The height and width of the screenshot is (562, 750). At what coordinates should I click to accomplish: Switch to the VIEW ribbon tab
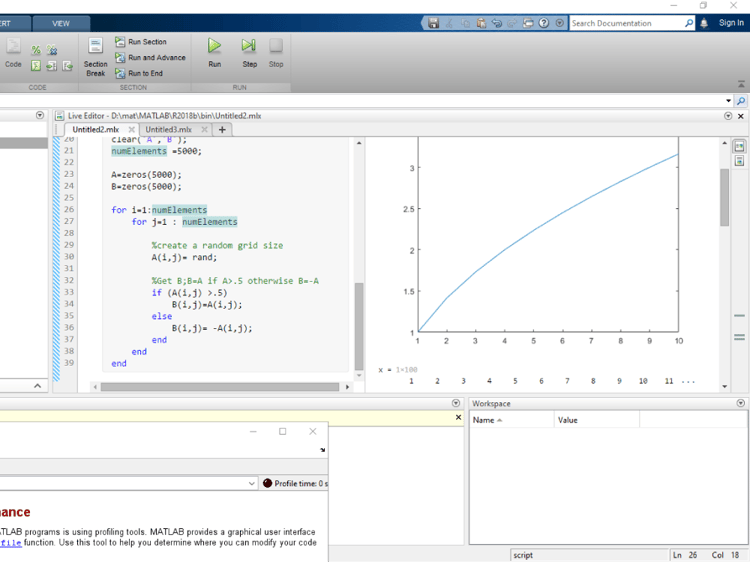[61, 23]
